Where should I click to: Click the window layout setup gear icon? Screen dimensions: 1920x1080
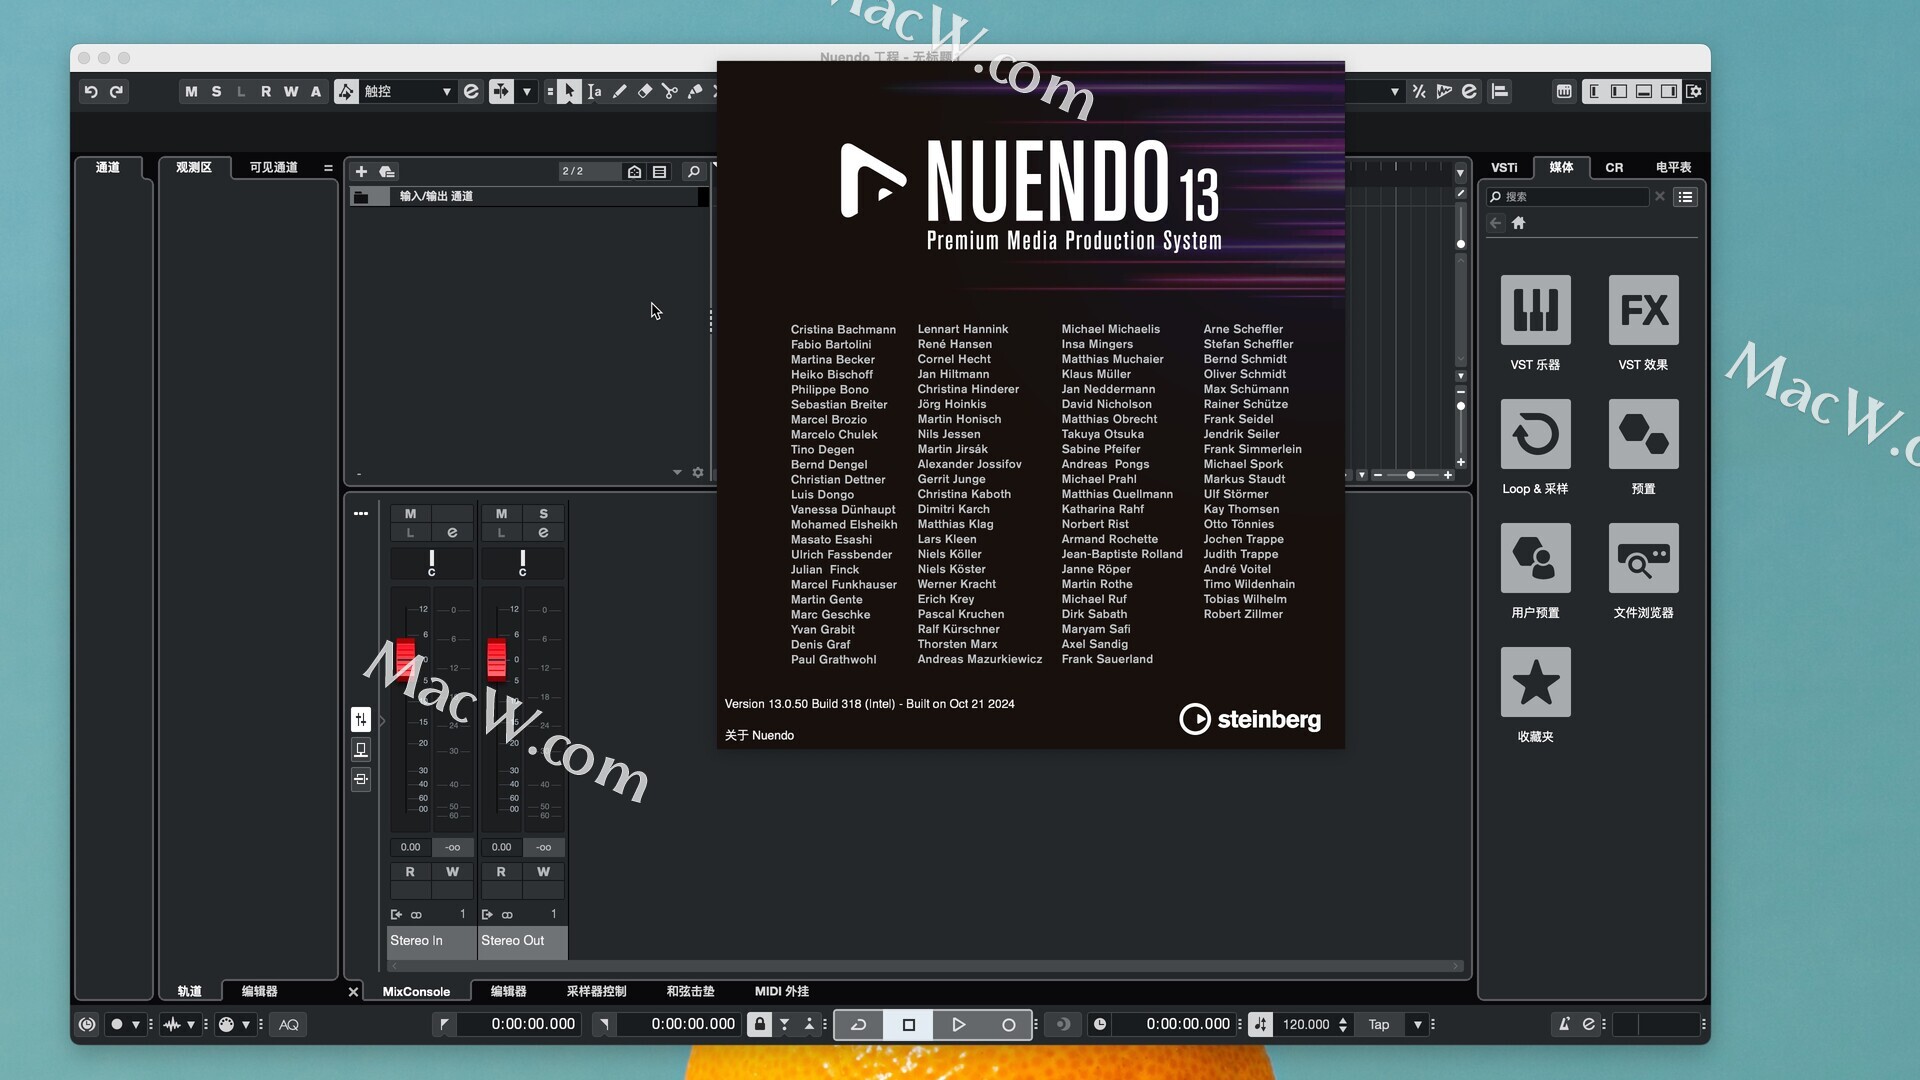click(x=1694, y=91)
